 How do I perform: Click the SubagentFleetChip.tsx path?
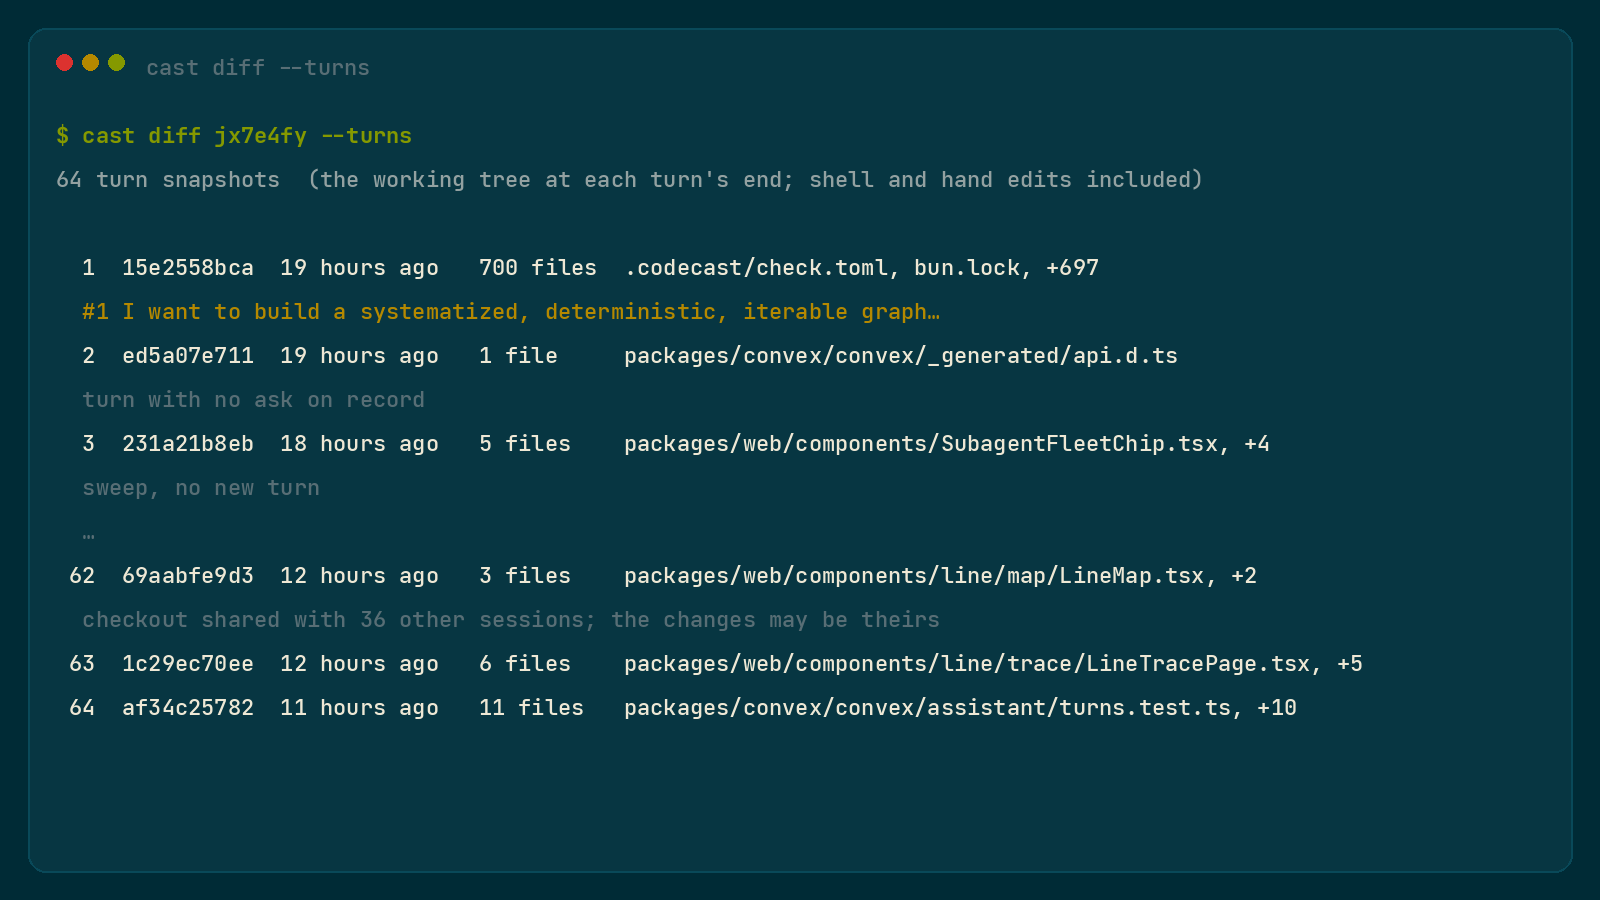tap(947, 444)
